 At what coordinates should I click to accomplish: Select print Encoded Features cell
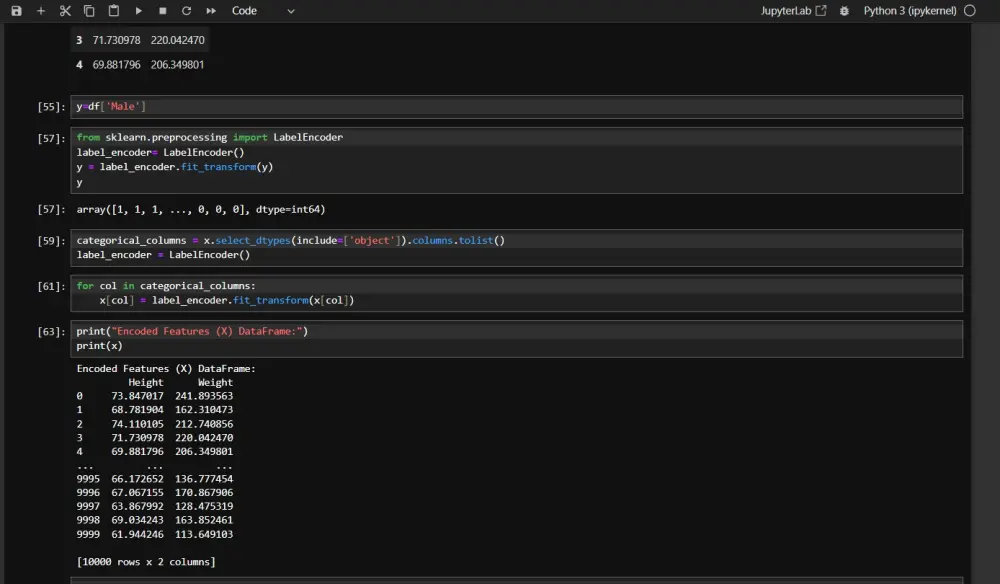coord(517,339)
